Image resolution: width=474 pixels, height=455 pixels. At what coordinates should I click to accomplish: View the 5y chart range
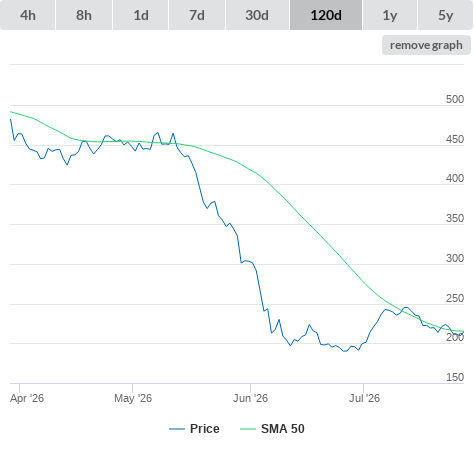(446, 15)
